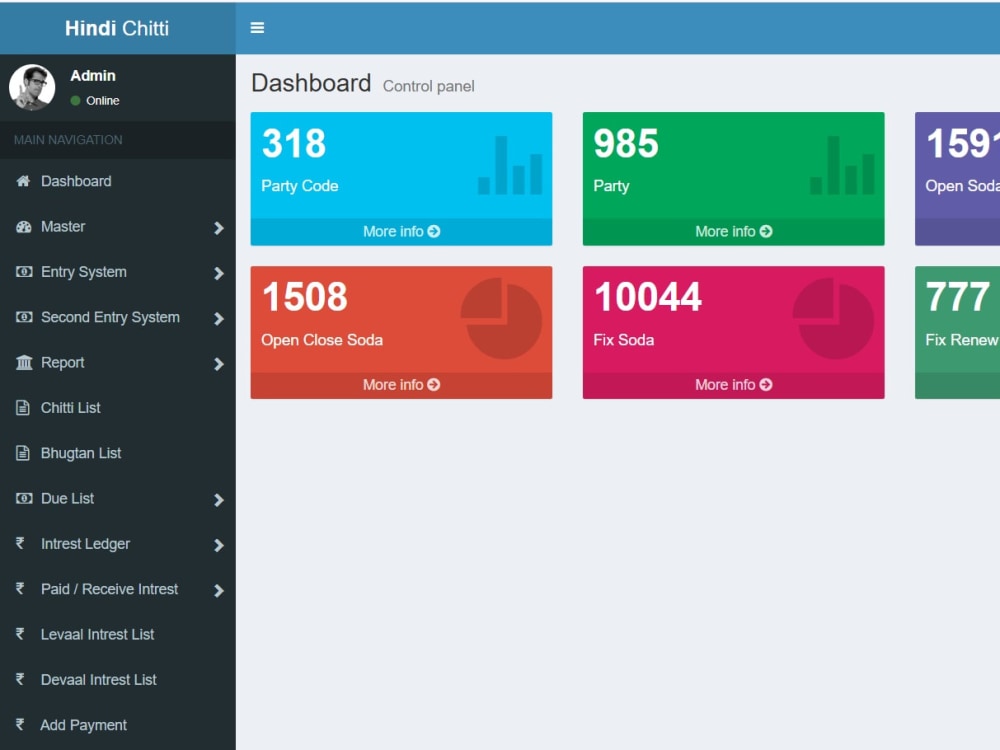Click the Entry System money icon
This screenshot has height=750, width=1000.
pyautogui.click(x=24, y=272)
